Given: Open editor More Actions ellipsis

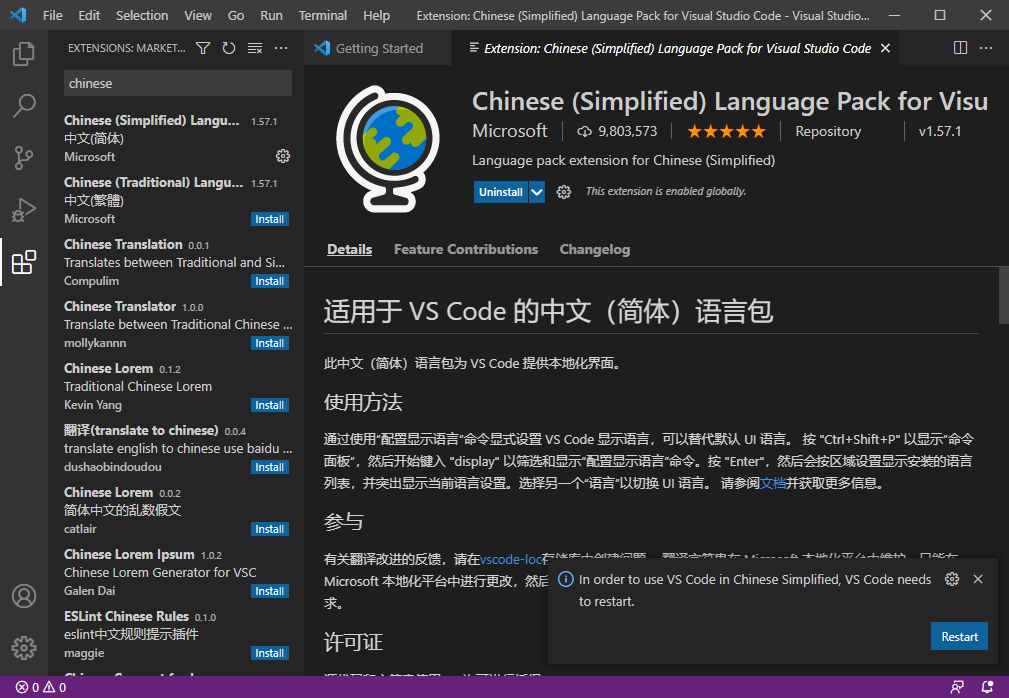Looking at the screenshot, I should coord(986,48).
